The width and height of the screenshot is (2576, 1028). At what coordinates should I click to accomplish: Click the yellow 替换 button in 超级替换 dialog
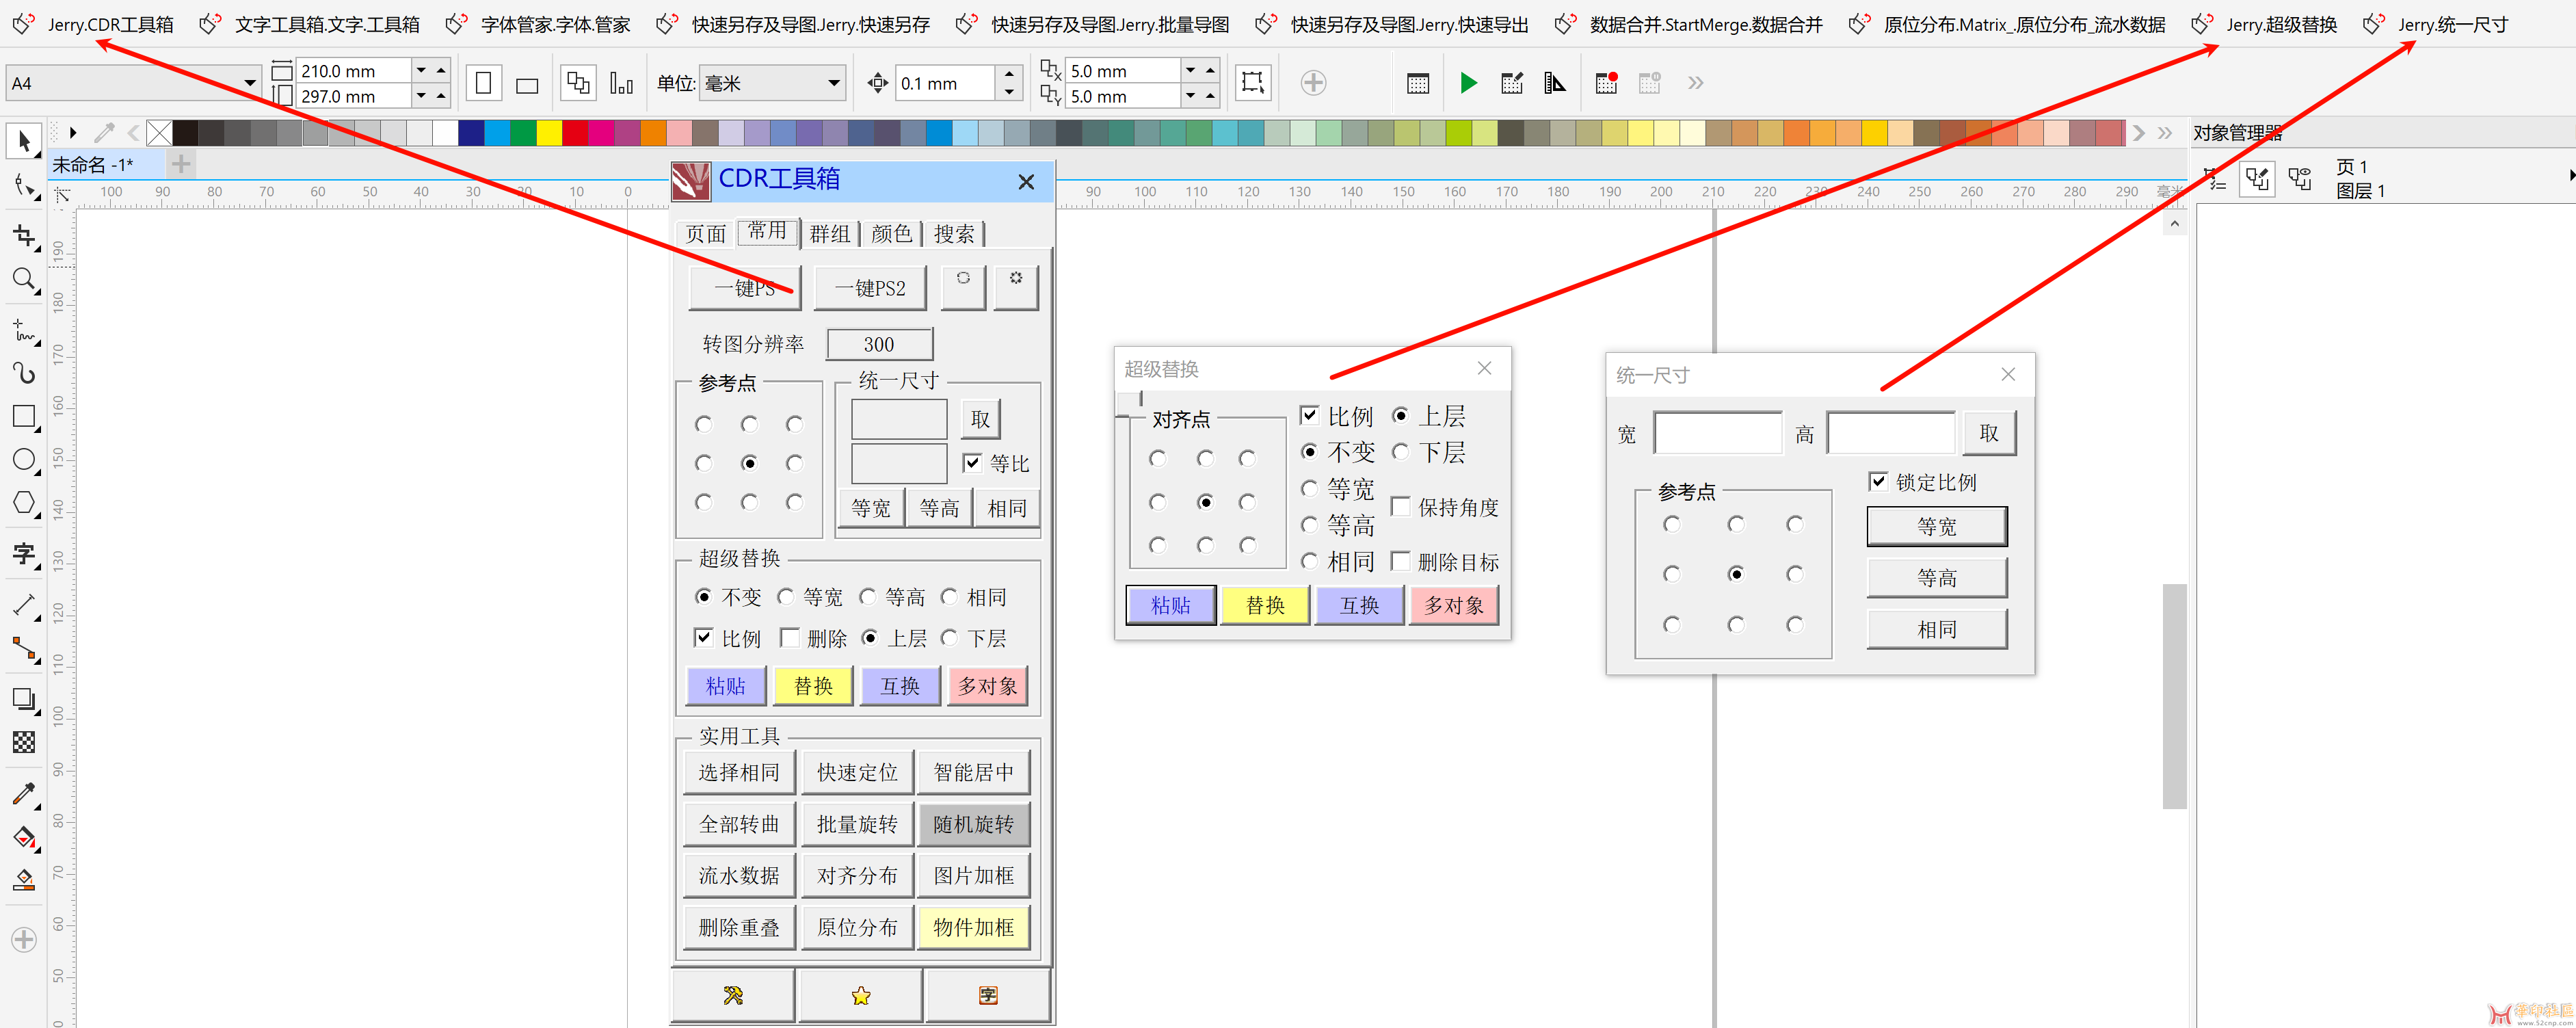coord(1264,605)
